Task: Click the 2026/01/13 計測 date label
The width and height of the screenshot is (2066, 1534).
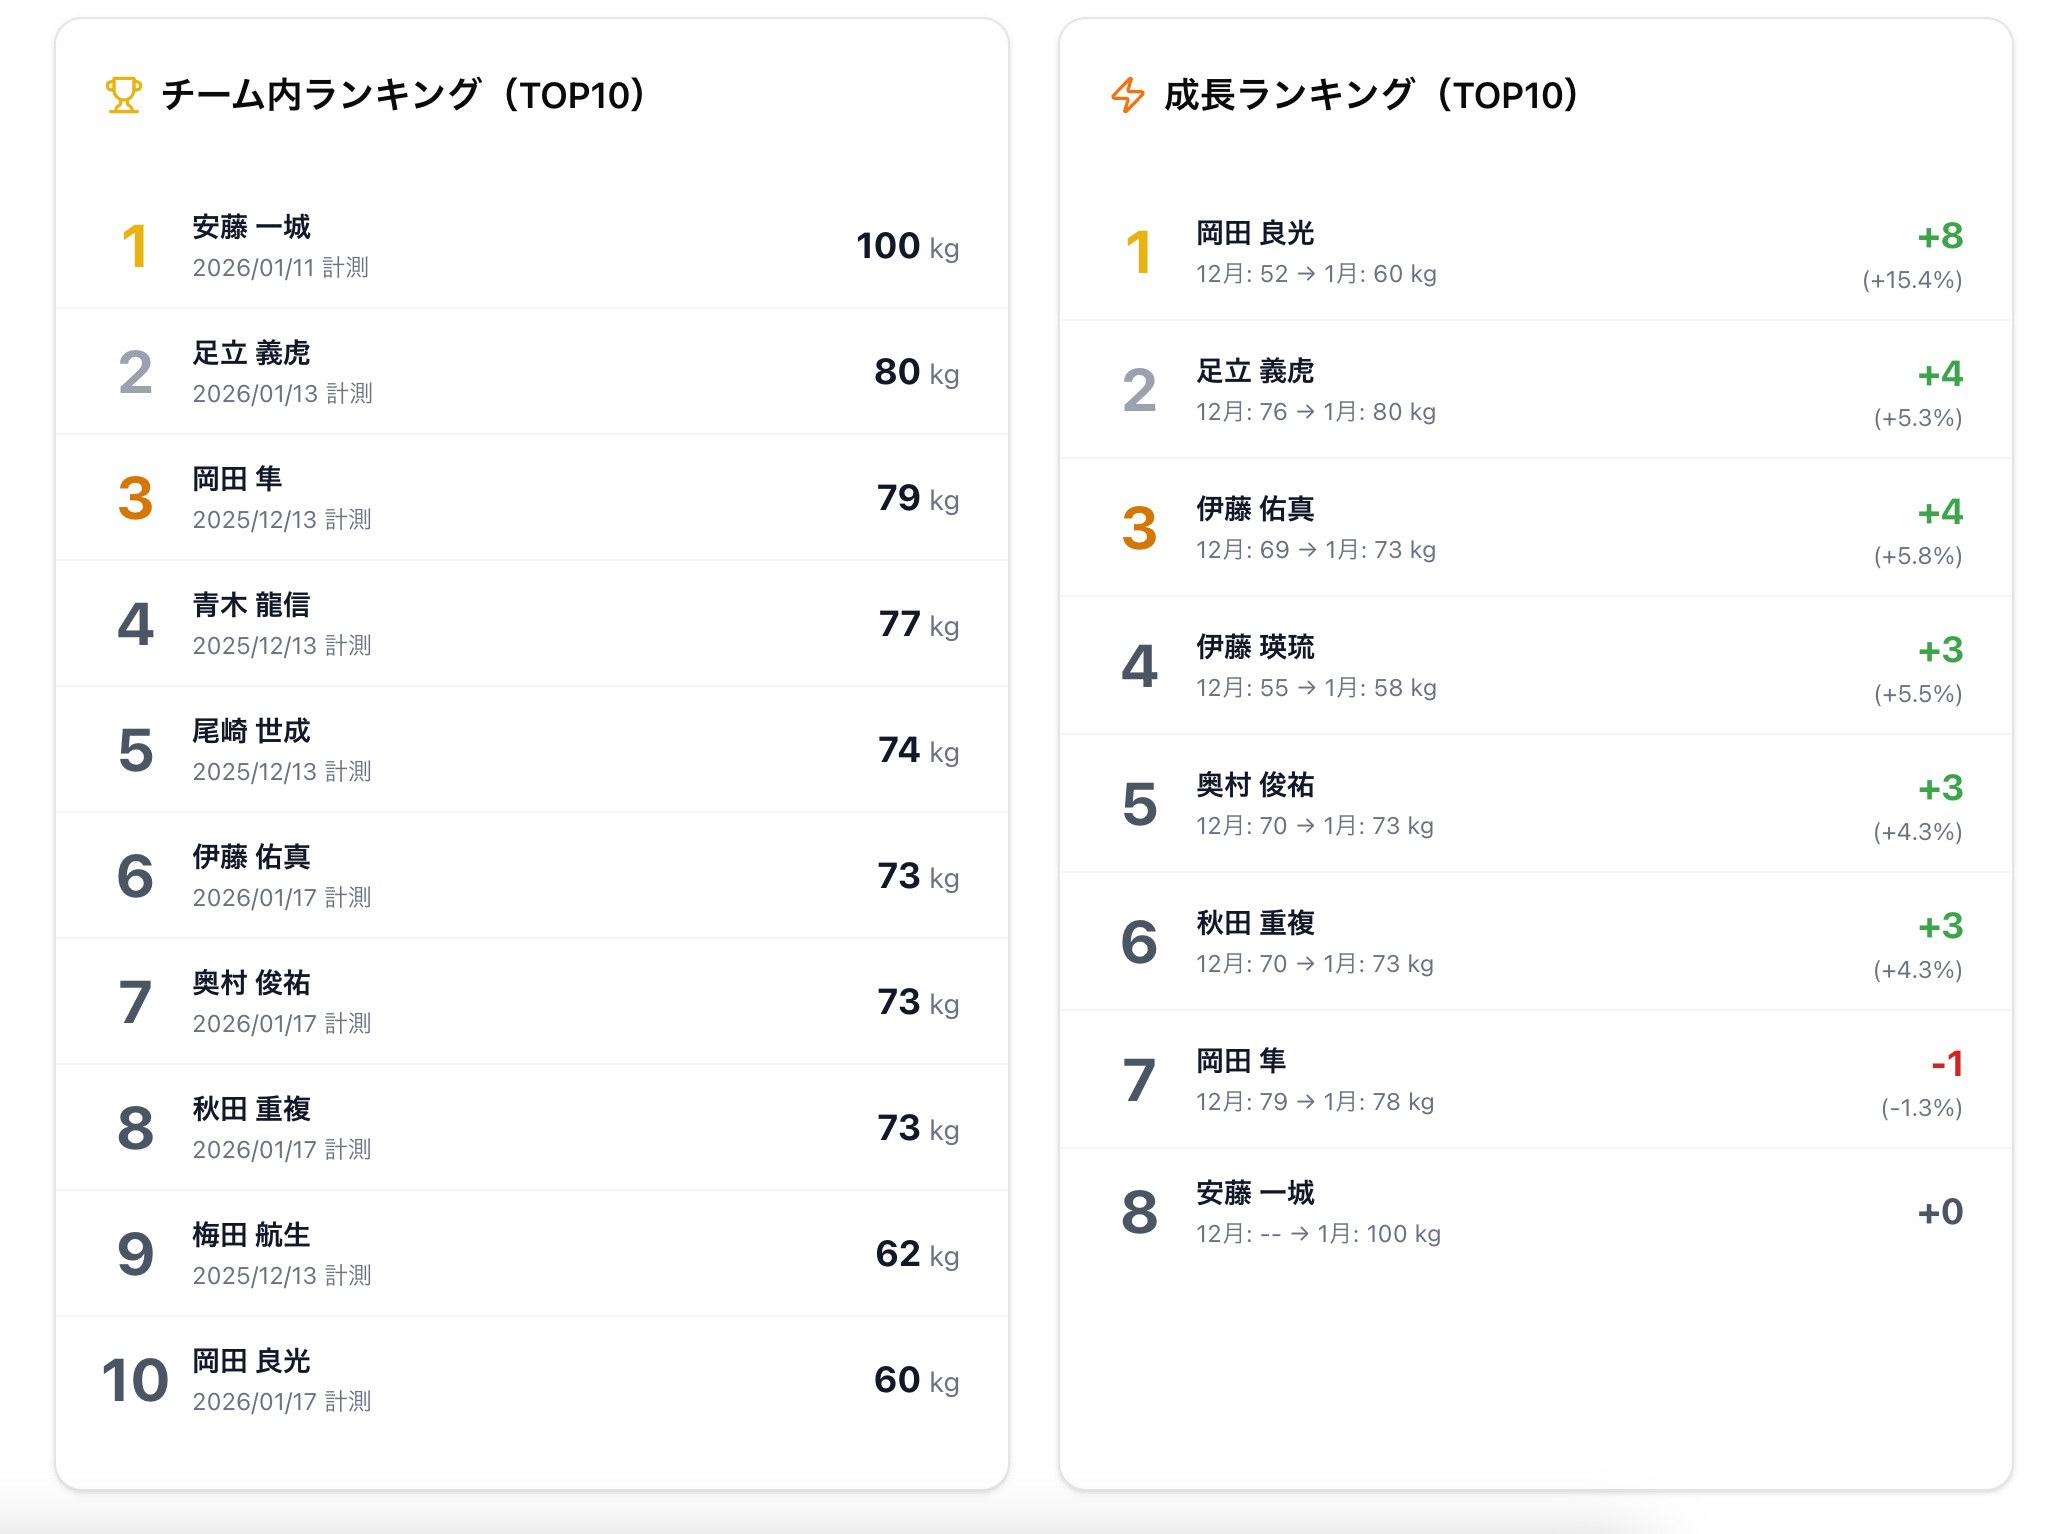Action: click(282, 394)
